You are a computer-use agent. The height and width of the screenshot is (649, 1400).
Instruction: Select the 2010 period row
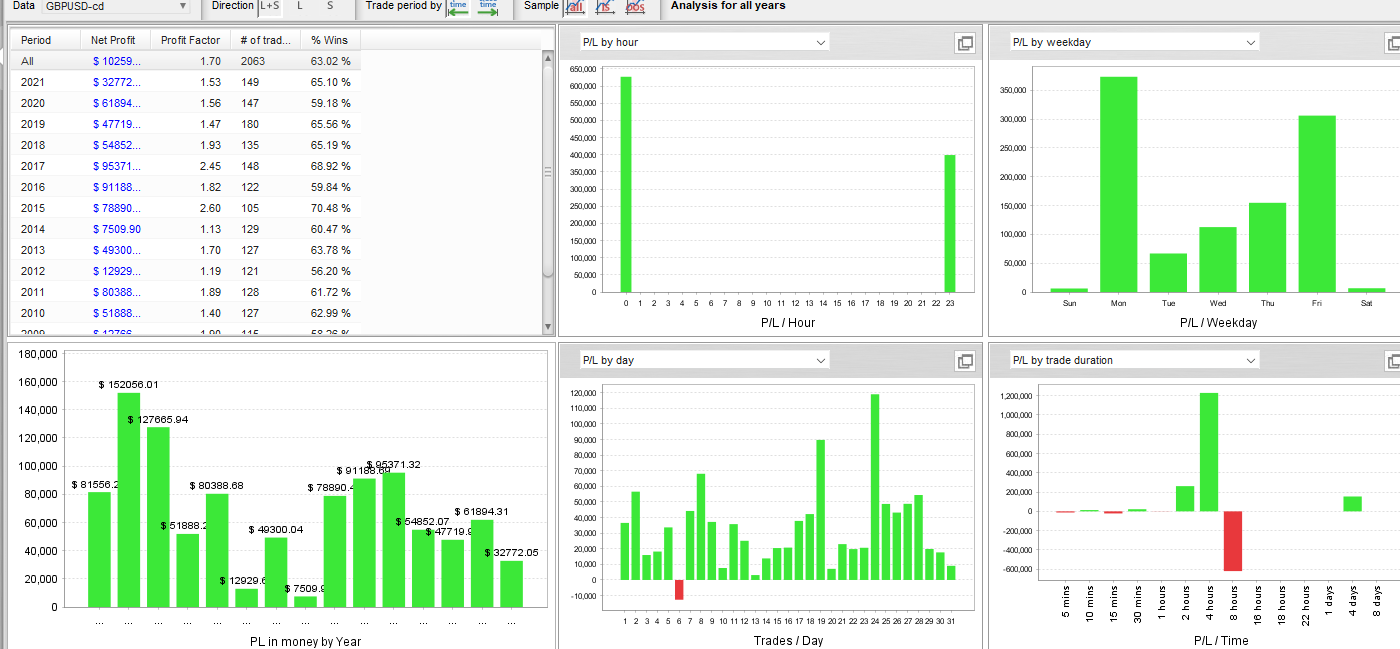pyautogui.click(x=186, y=313)
